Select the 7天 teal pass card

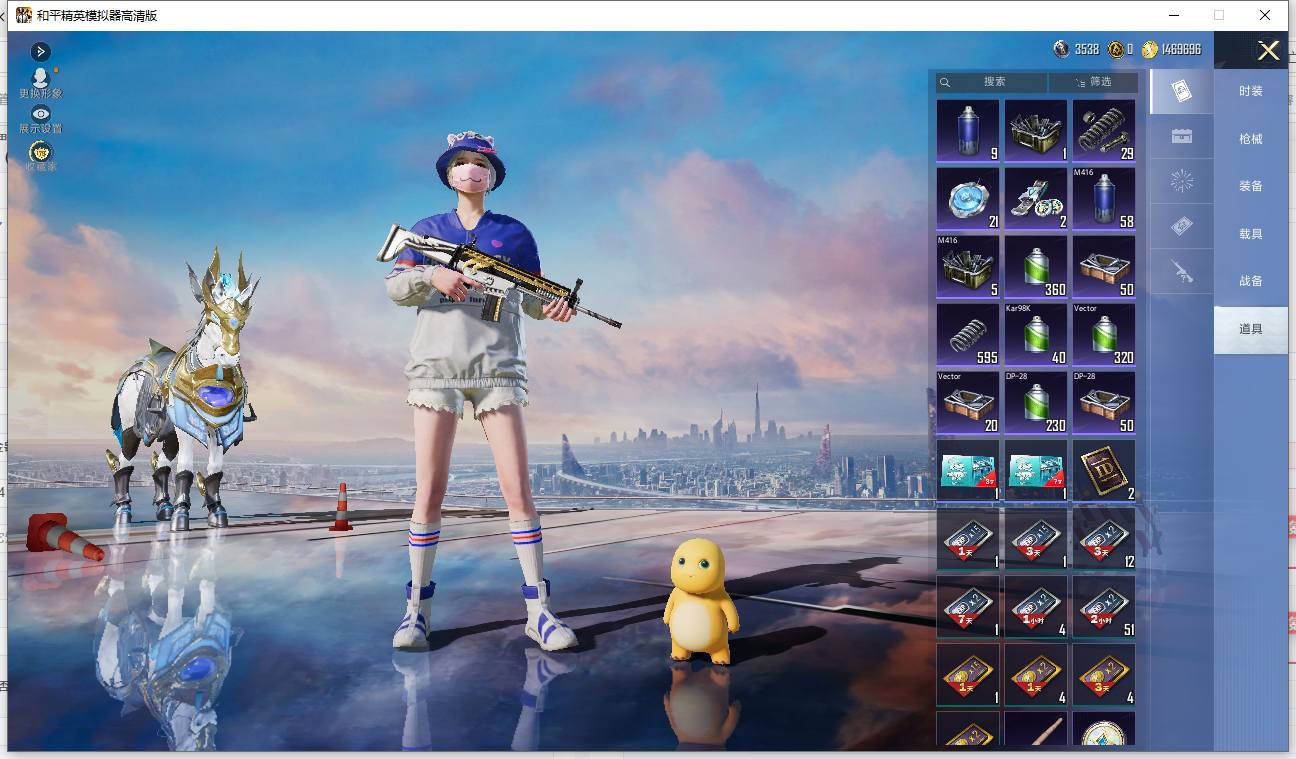1036,470
